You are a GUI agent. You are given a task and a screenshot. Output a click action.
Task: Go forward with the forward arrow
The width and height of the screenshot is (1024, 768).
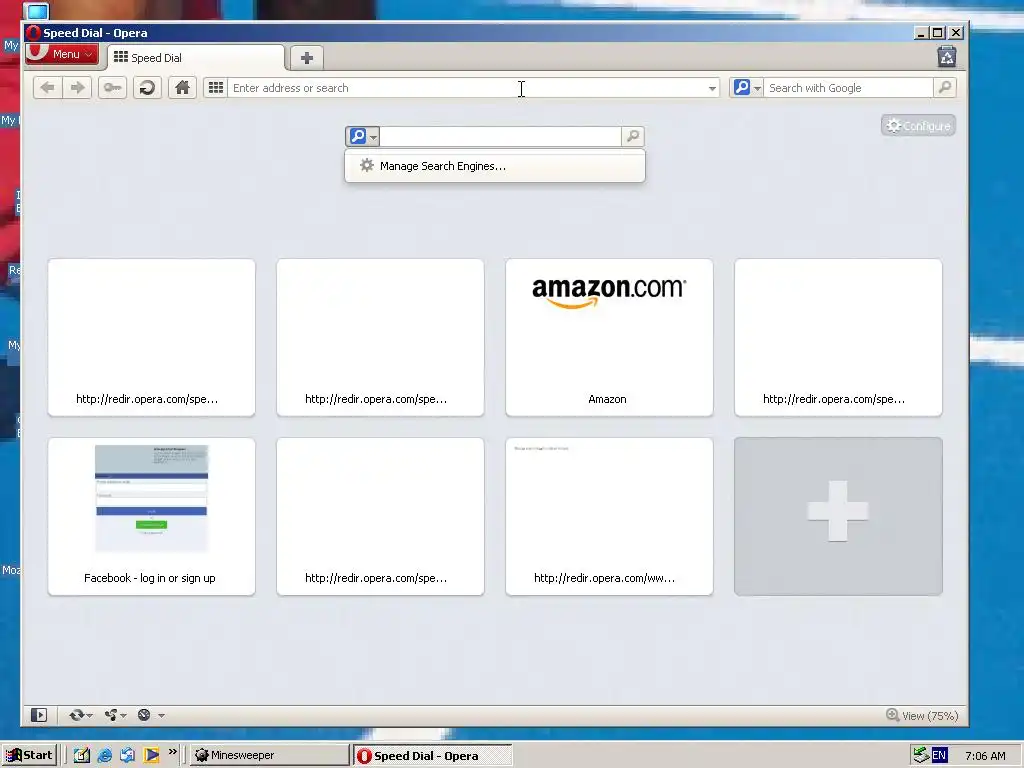[x=77, y=88]
